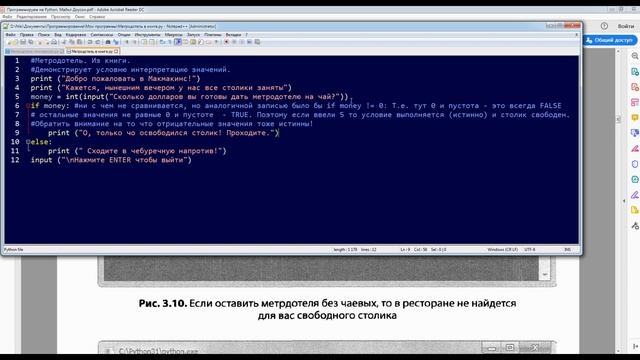Click the Open file icon in Notepad++ toolbar
Viewport: 640px width, 360px height.
(15, 42)
